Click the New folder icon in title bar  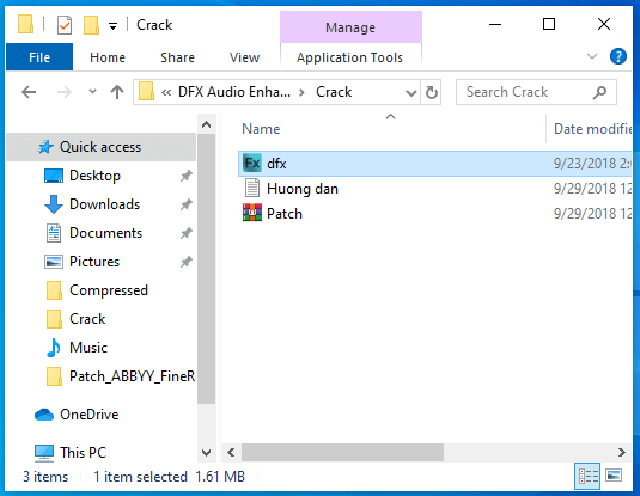[x=91, y=25]
